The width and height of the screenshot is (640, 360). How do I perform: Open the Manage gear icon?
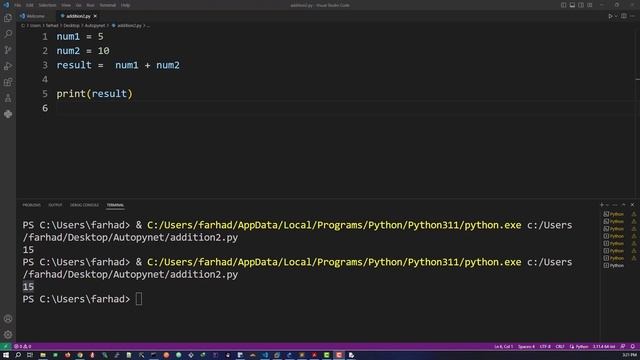[8, 335]
